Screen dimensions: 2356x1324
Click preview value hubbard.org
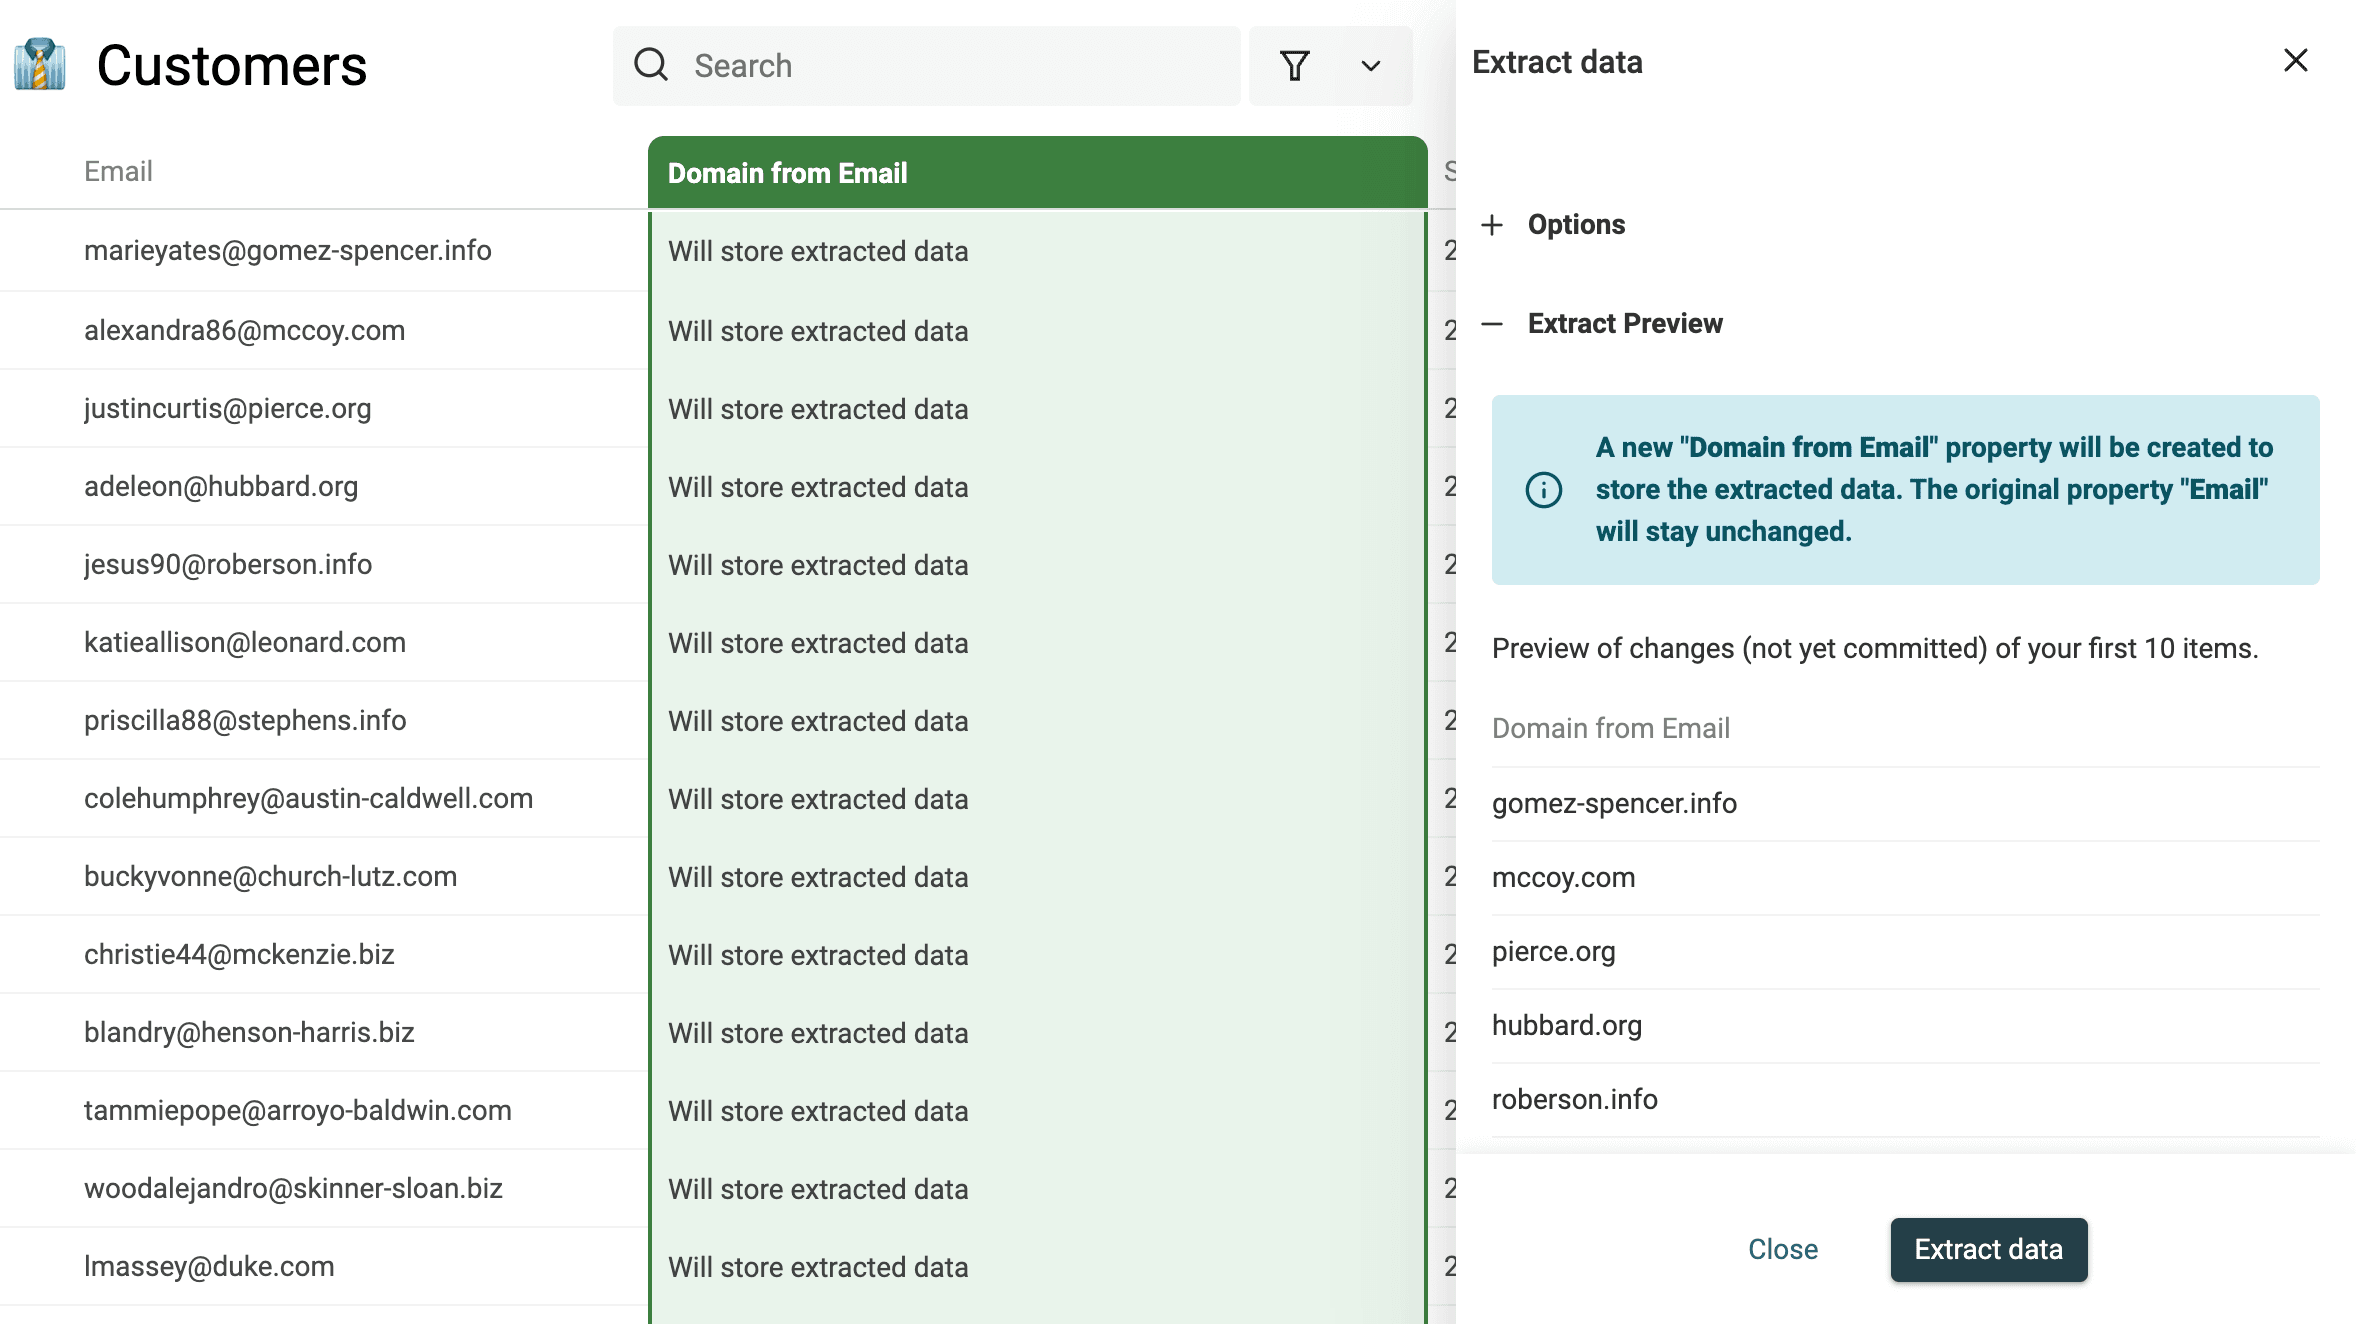(1567, 1025)
